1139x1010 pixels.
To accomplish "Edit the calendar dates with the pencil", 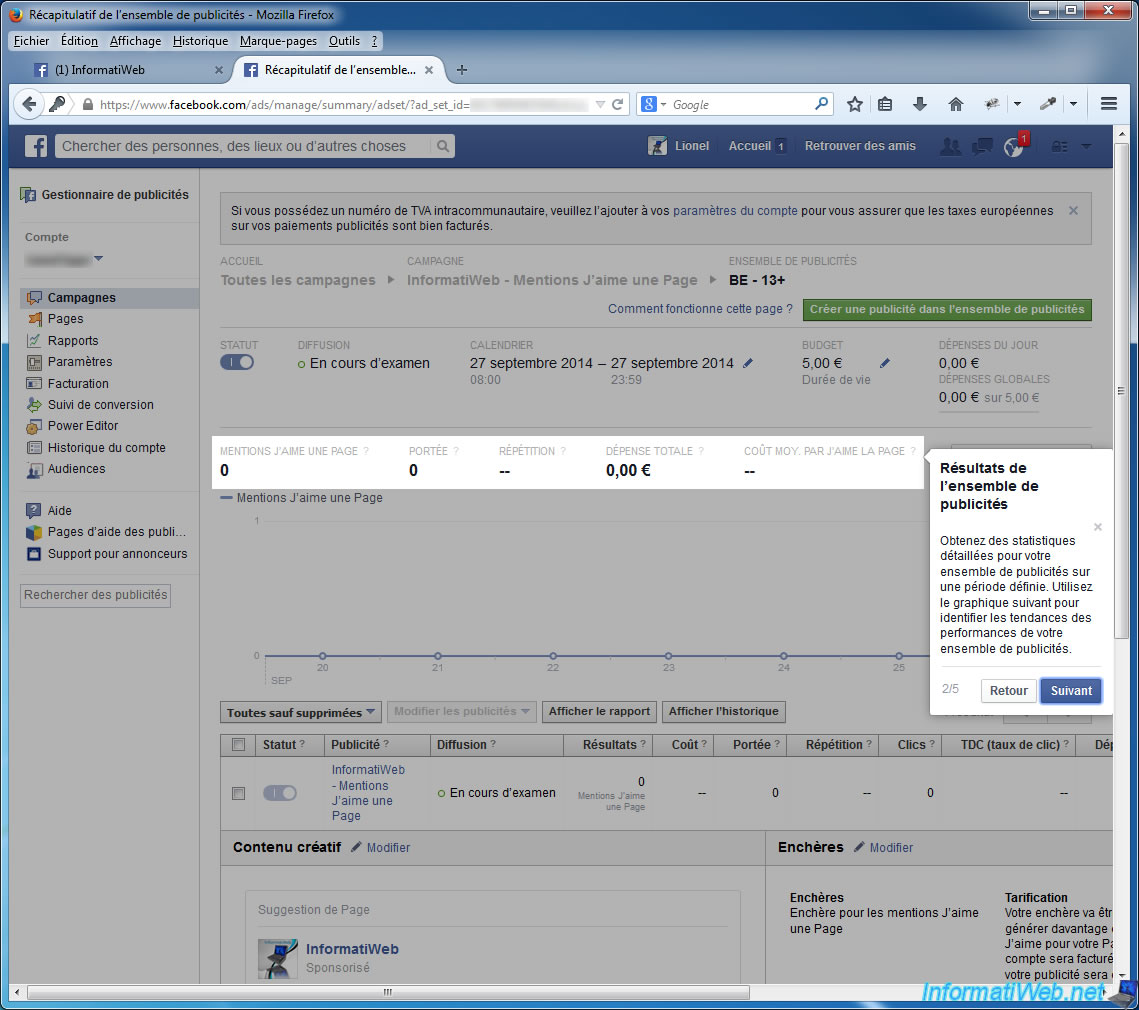I will tap(748, 363).
